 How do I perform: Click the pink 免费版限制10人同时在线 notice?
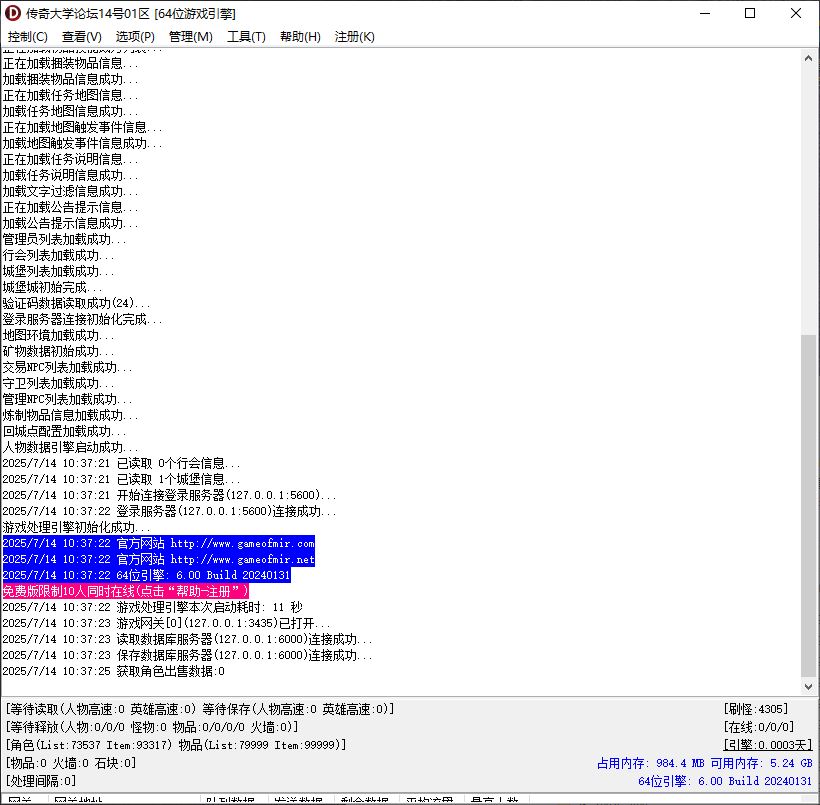[126, 591]
